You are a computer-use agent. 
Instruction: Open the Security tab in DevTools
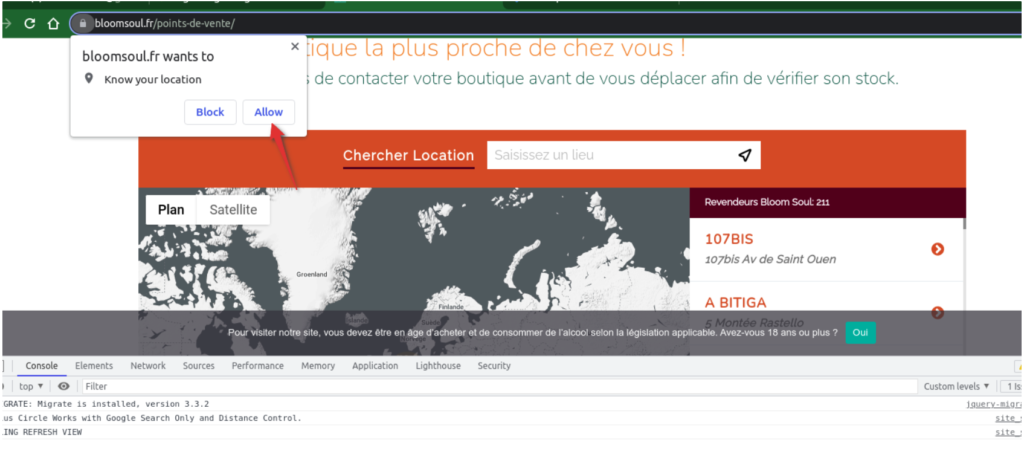point(494,366)
